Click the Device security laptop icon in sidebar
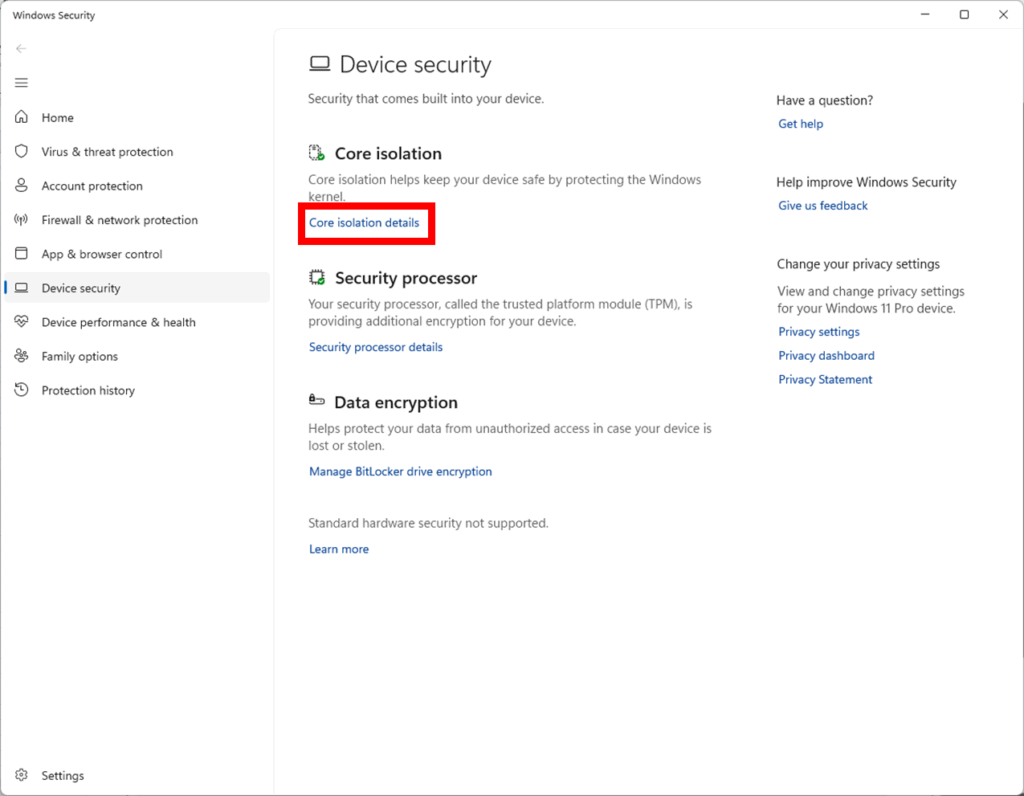The width and height of the screenshot is (1024, 796). [22, 287]
